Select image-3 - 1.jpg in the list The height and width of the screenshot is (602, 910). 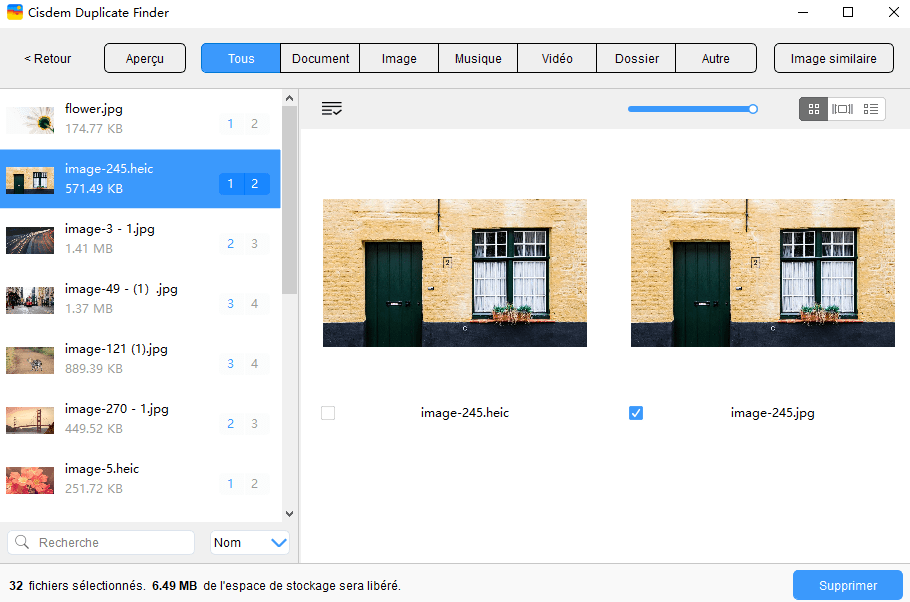[140, 239]
